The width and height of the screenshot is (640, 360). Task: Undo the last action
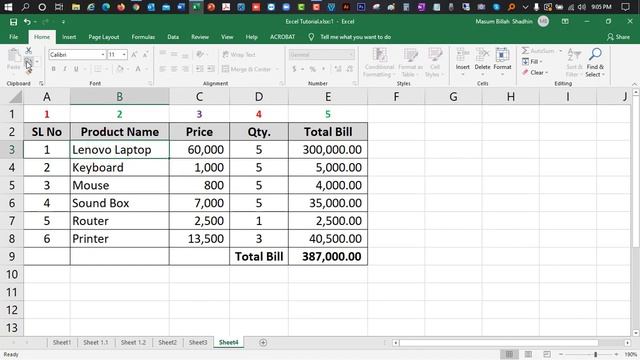27,22
